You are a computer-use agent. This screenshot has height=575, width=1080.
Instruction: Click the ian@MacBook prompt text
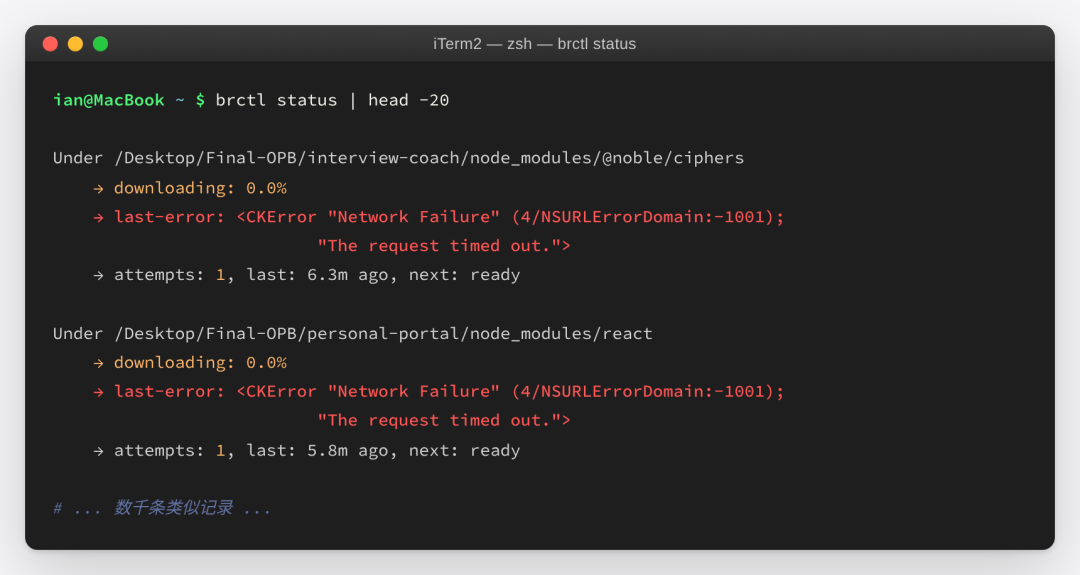coord(109,100)
